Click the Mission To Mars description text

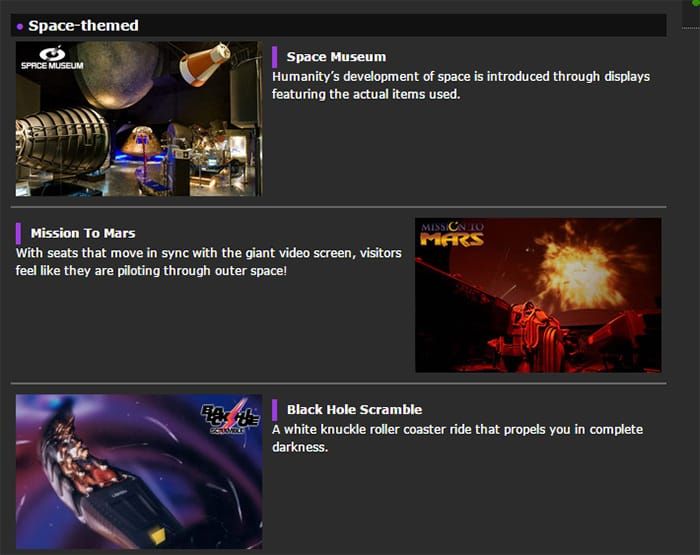tap(209, 262)
